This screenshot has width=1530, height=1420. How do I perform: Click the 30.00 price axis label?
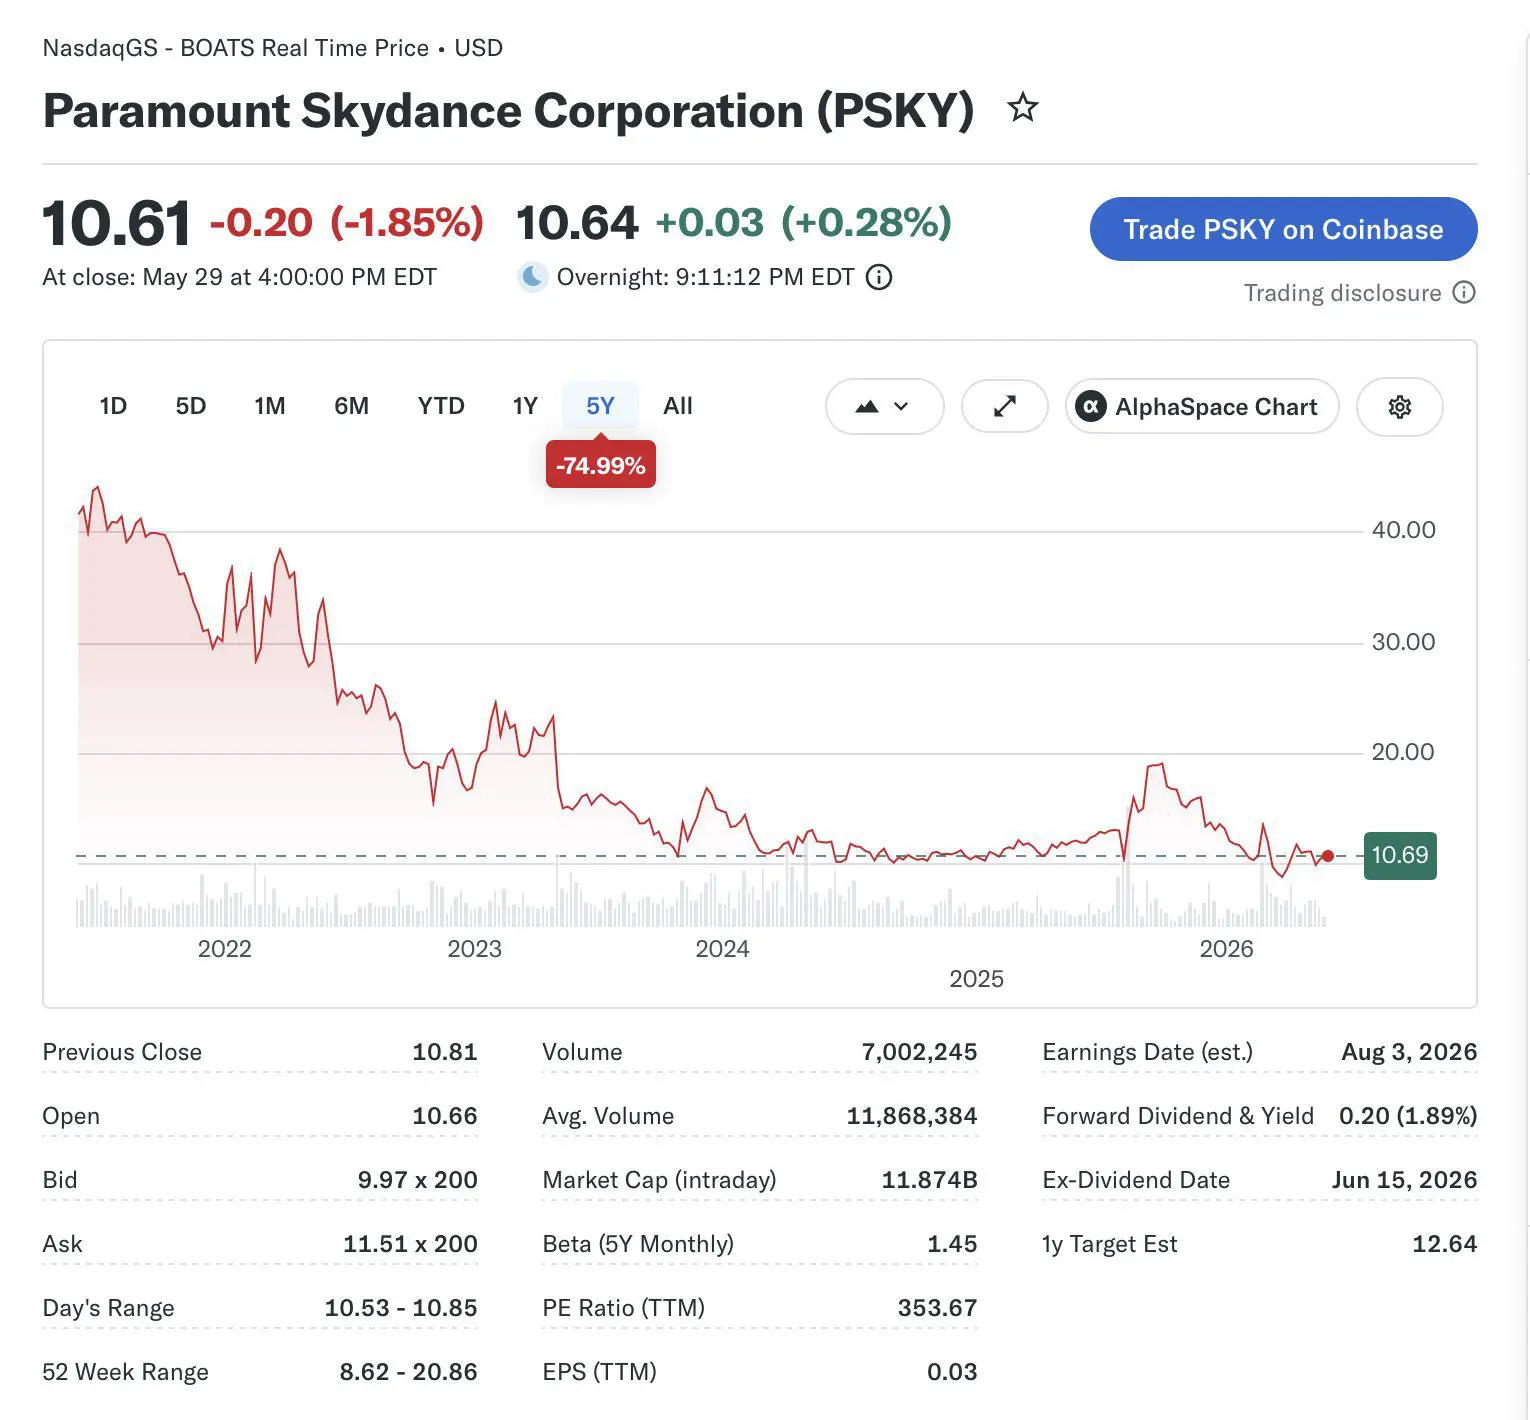pyautogui.click(x=1403, y=642)
